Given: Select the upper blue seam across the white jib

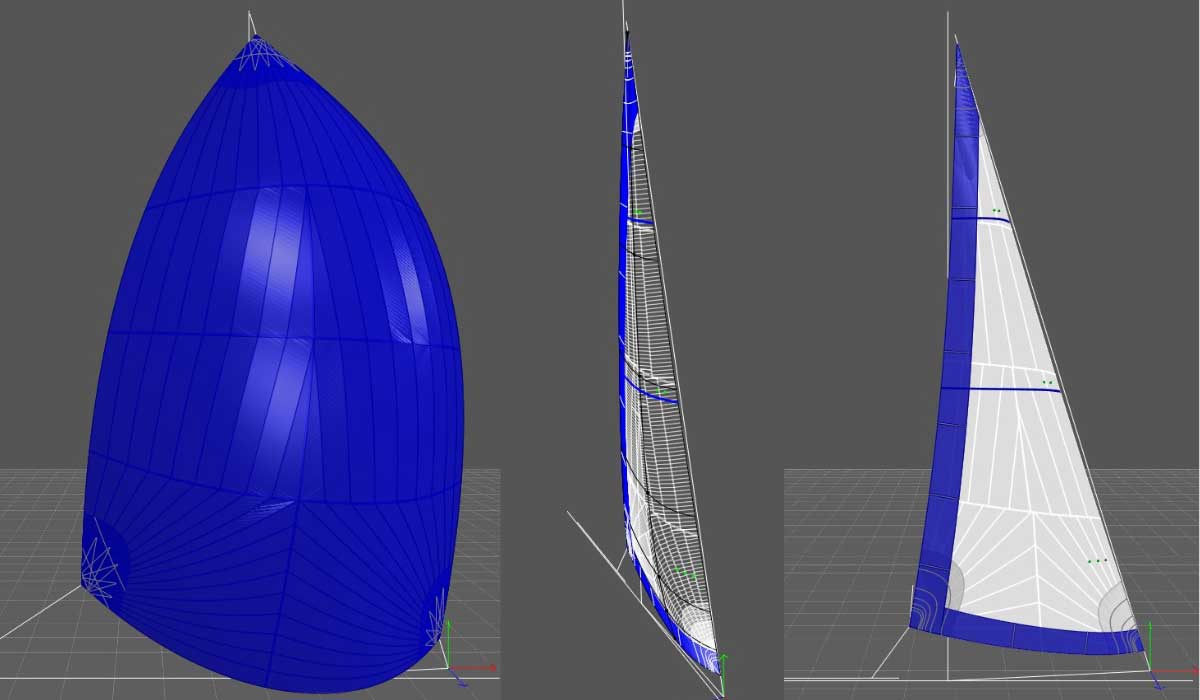Looking at the screenshot, I should pos(980,218).
